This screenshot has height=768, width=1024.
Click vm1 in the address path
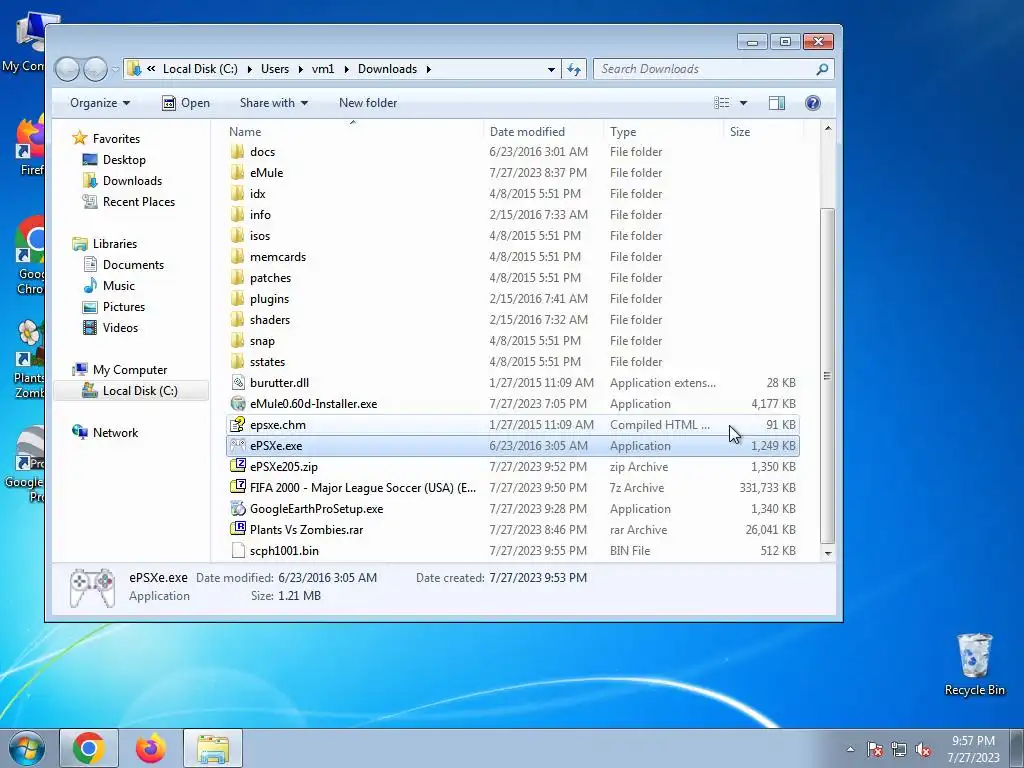(323, 69)
